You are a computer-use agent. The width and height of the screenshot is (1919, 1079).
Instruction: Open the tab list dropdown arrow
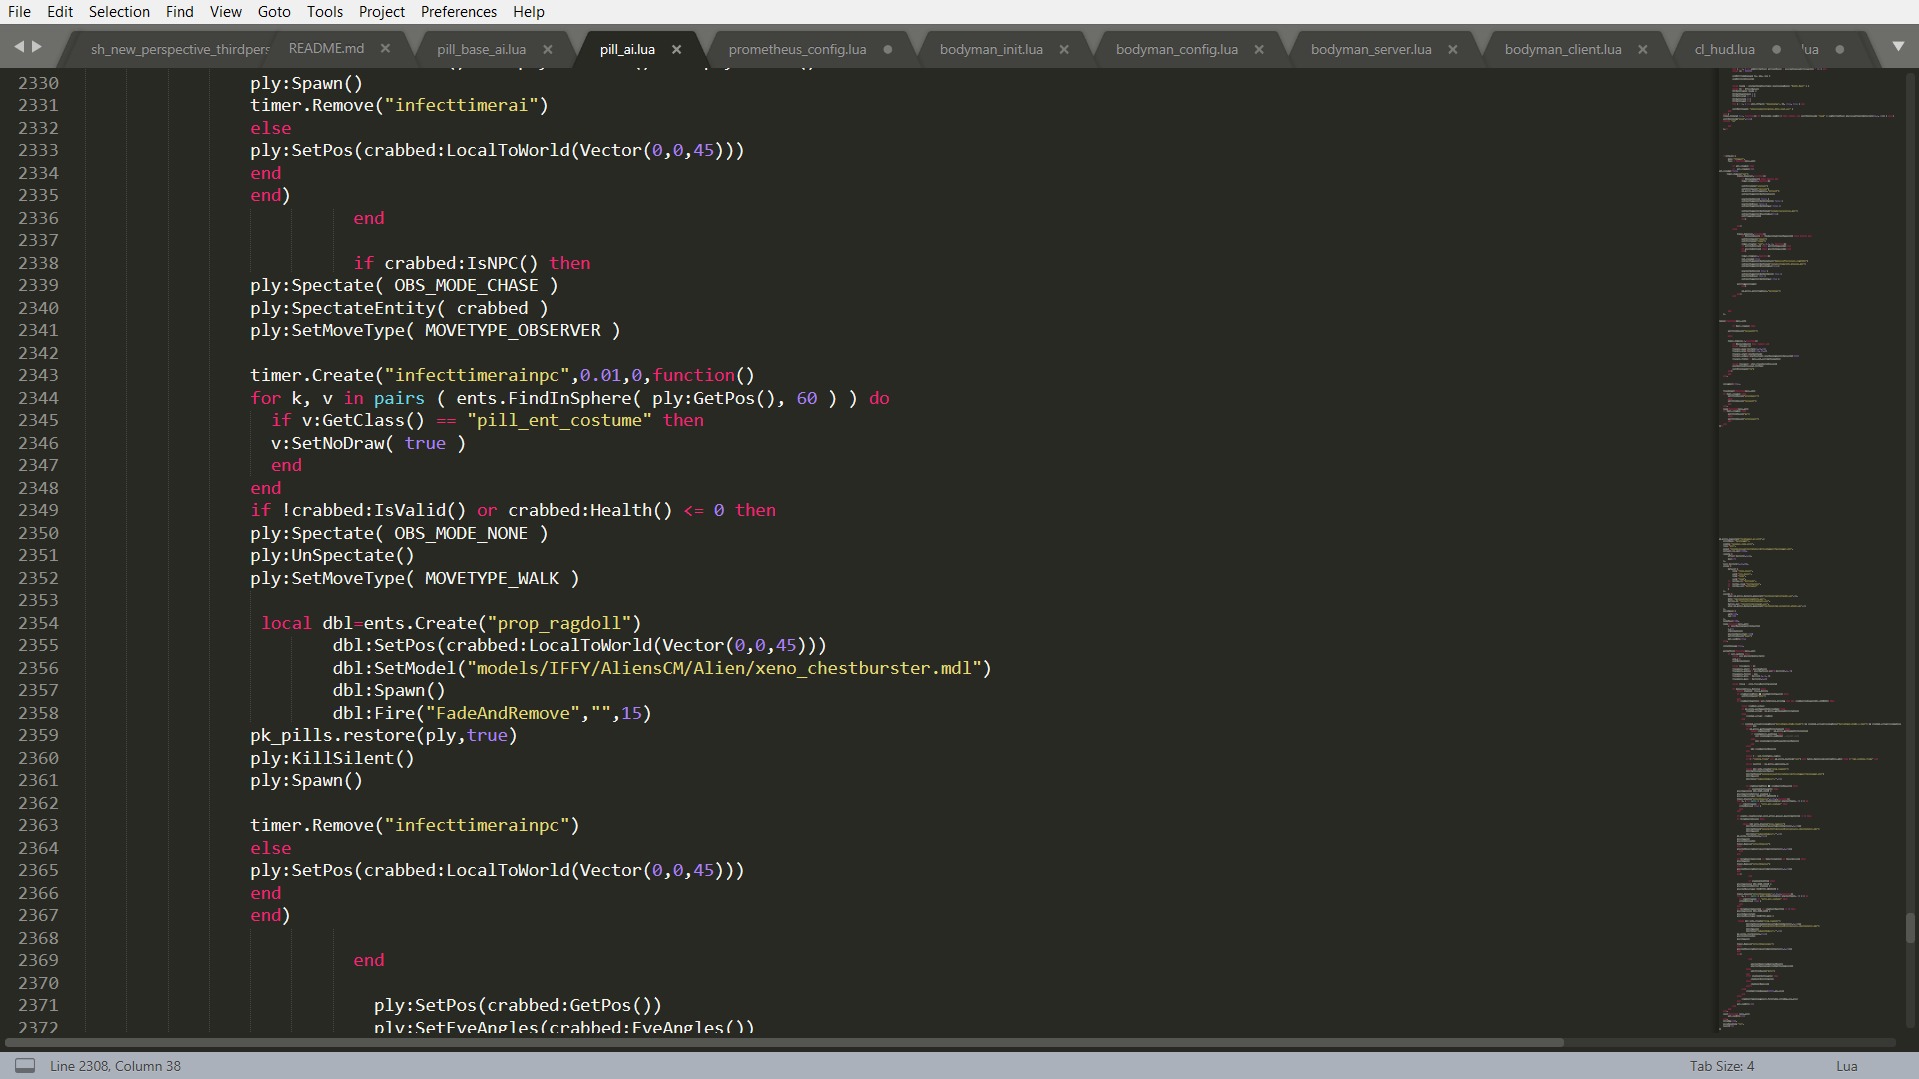pyautogui.click(x=1899, y=47)
